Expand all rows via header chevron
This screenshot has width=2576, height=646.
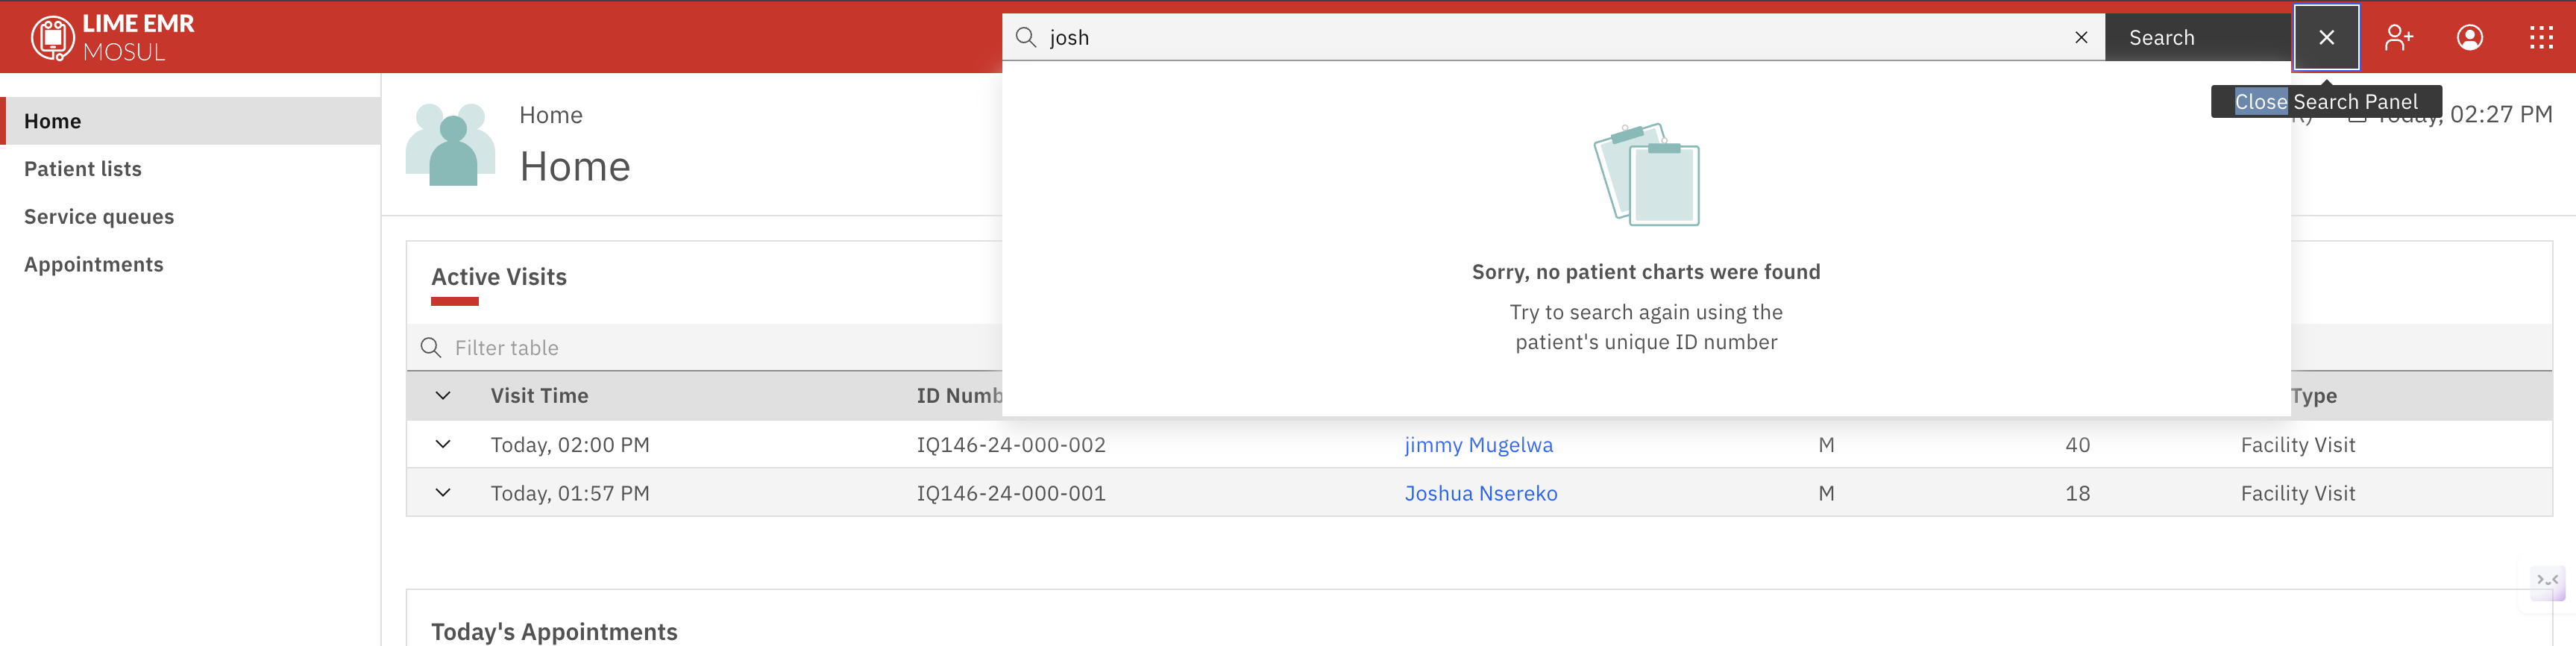click(x=443, y=396)
